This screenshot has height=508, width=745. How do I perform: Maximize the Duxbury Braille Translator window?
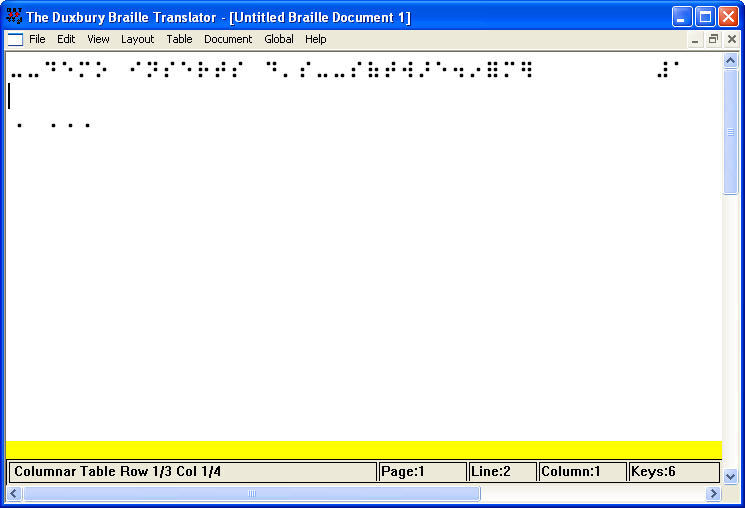(705, 17)
